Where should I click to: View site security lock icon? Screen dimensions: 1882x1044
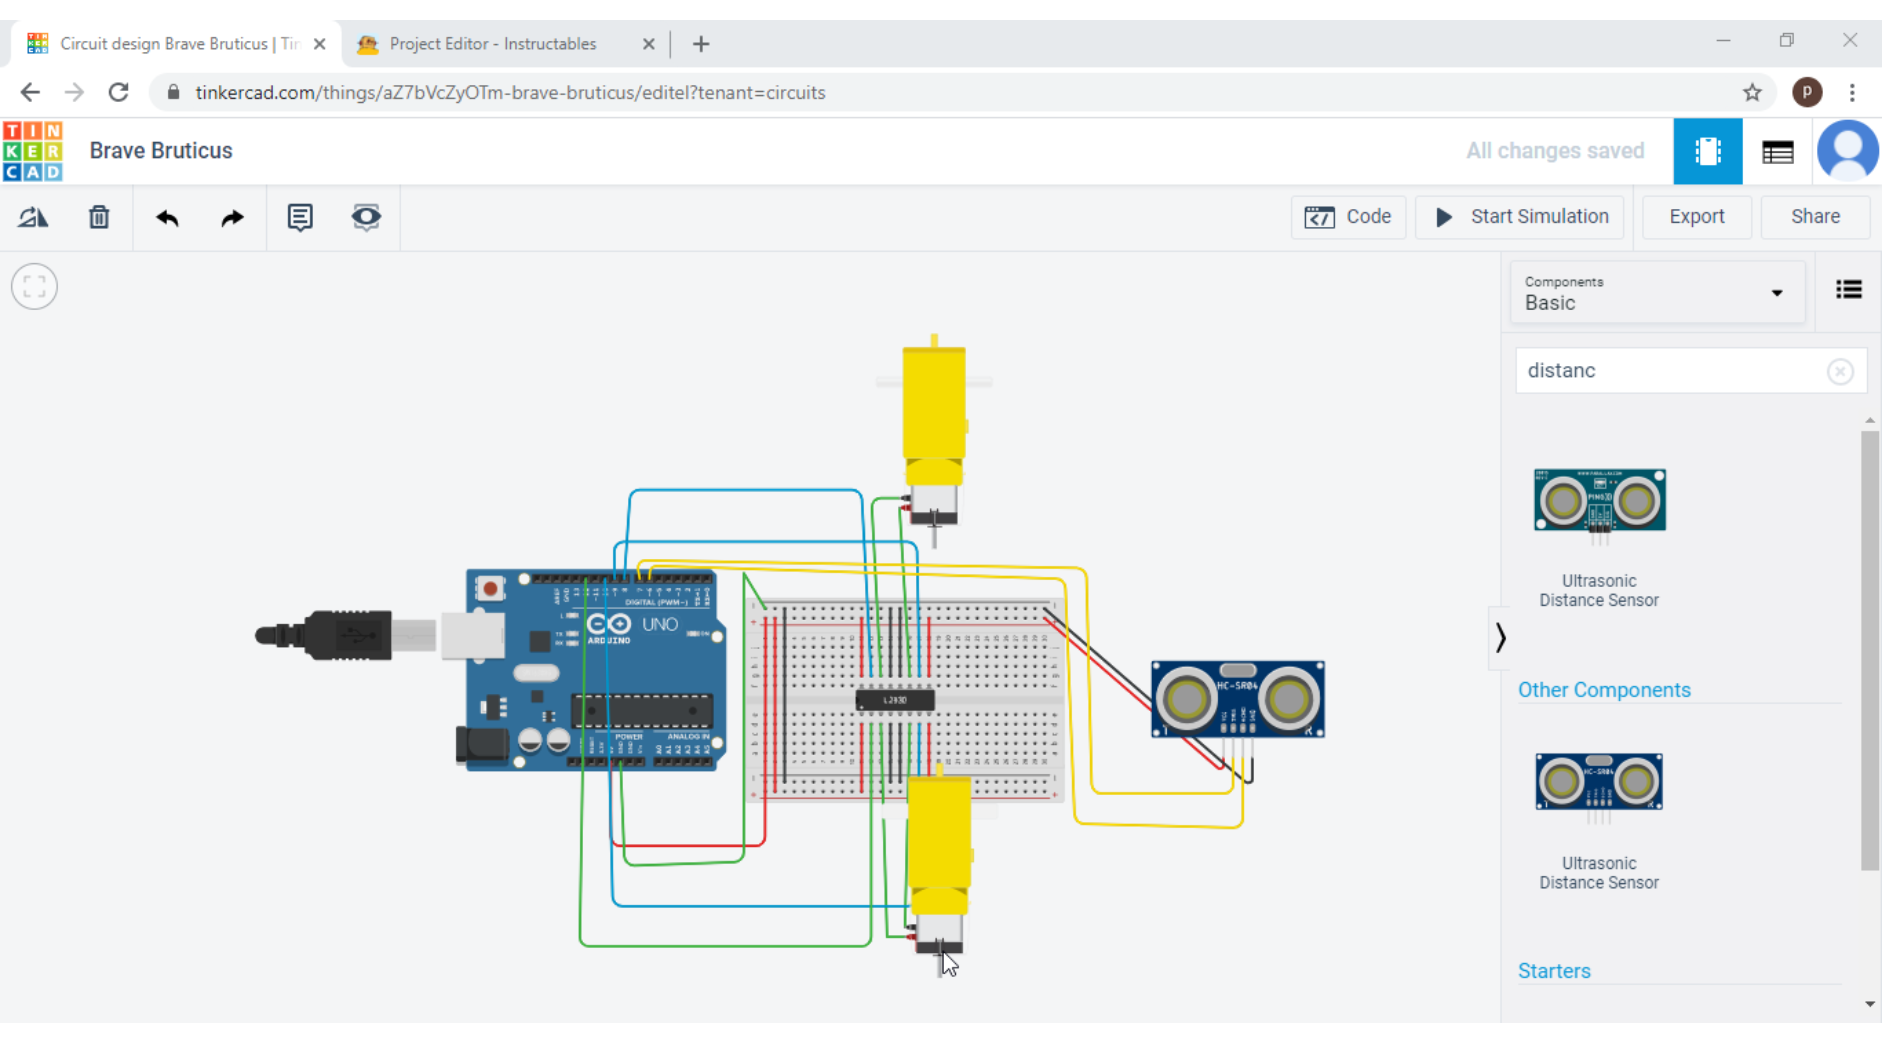173,92
